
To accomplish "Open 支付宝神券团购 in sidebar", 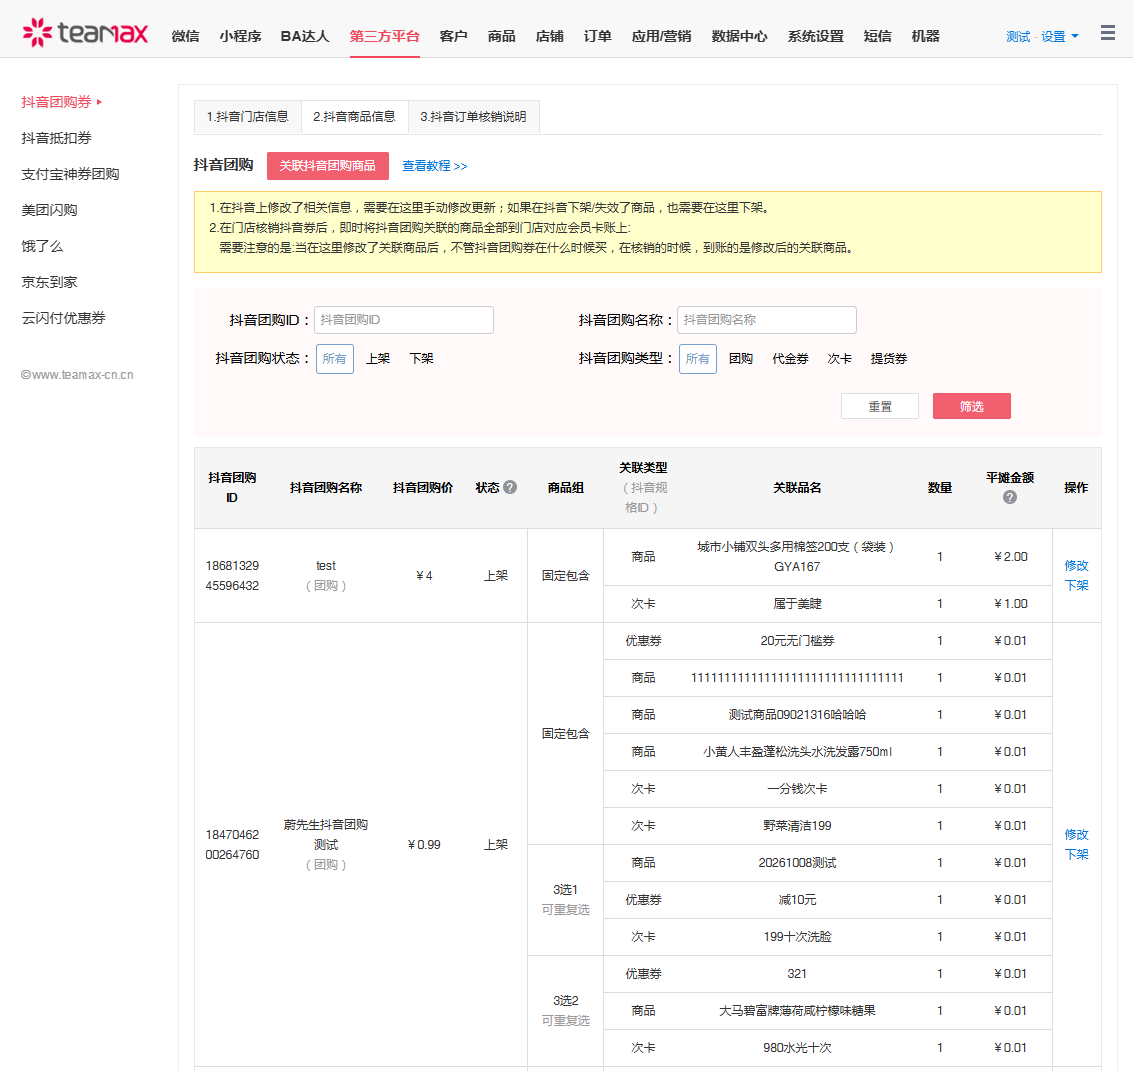I will click(x=70, y=174).
